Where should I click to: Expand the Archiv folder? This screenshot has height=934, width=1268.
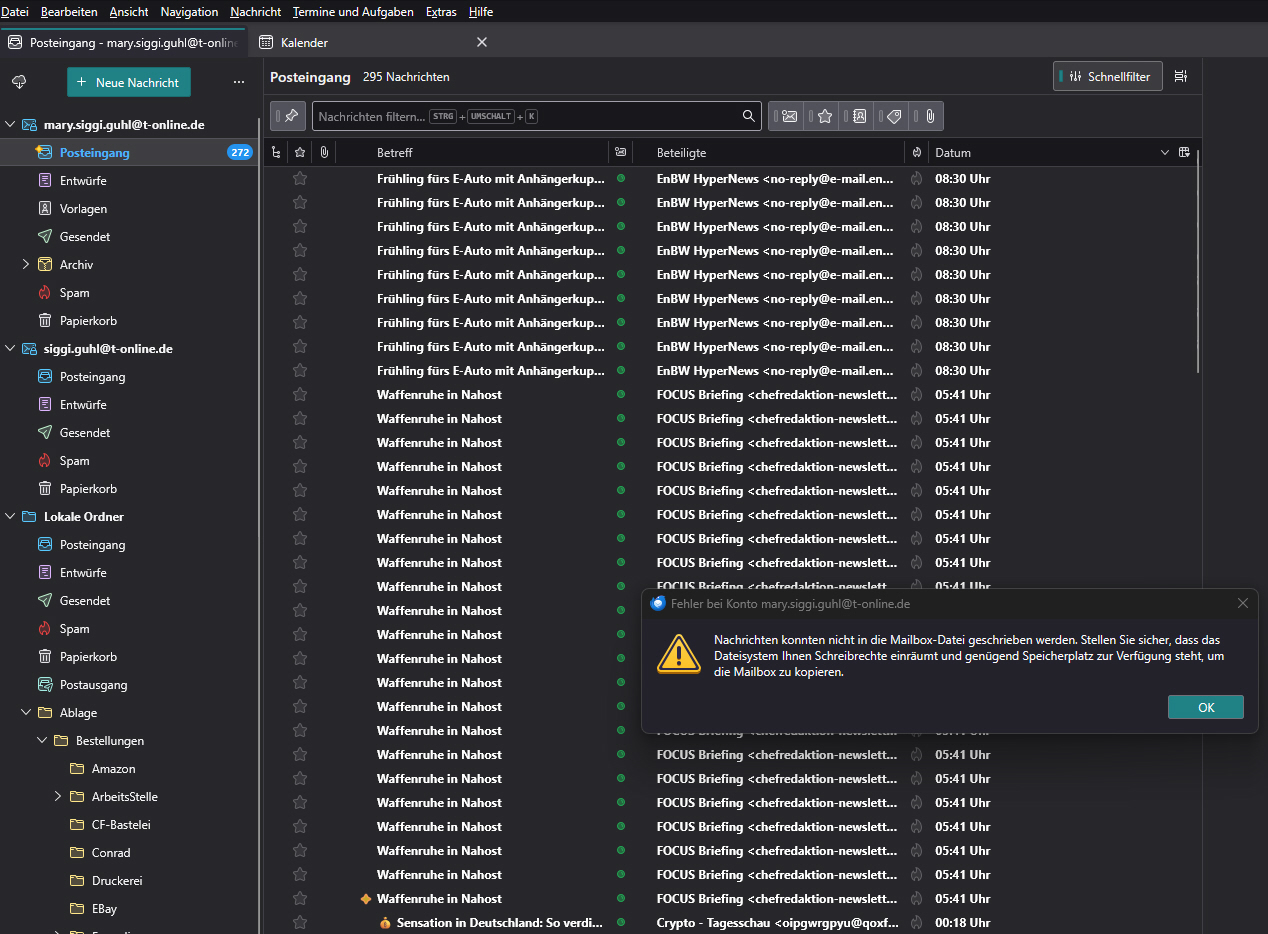point(26,265)
